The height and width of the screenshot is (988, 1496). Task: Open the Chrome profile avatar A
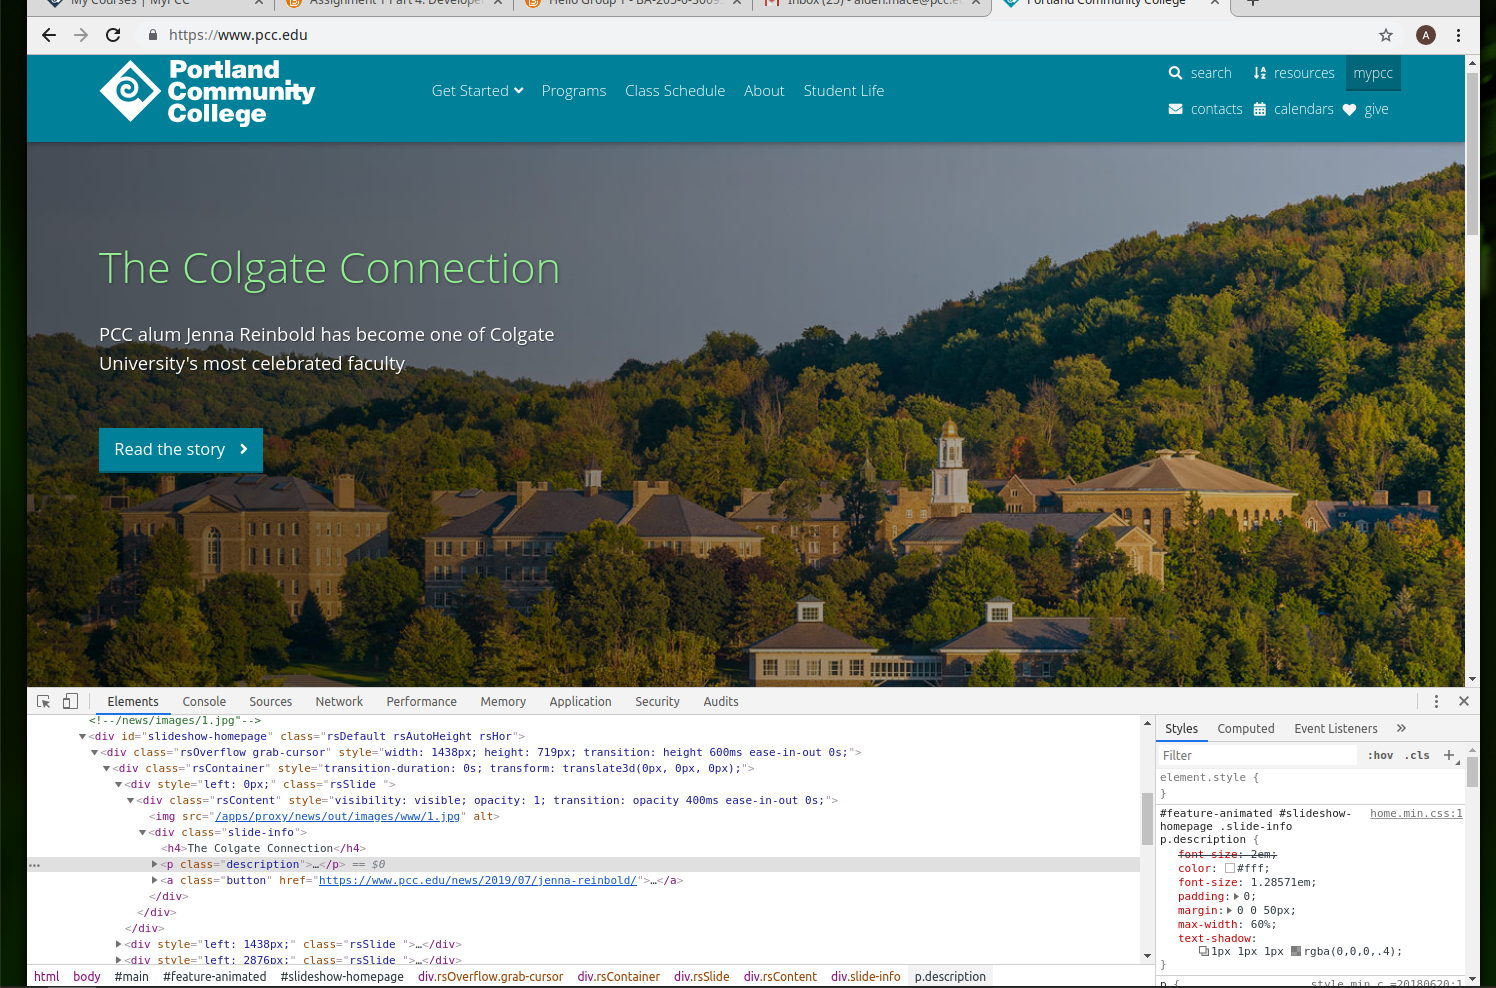pyautogui.click(x=1426, y=35)
